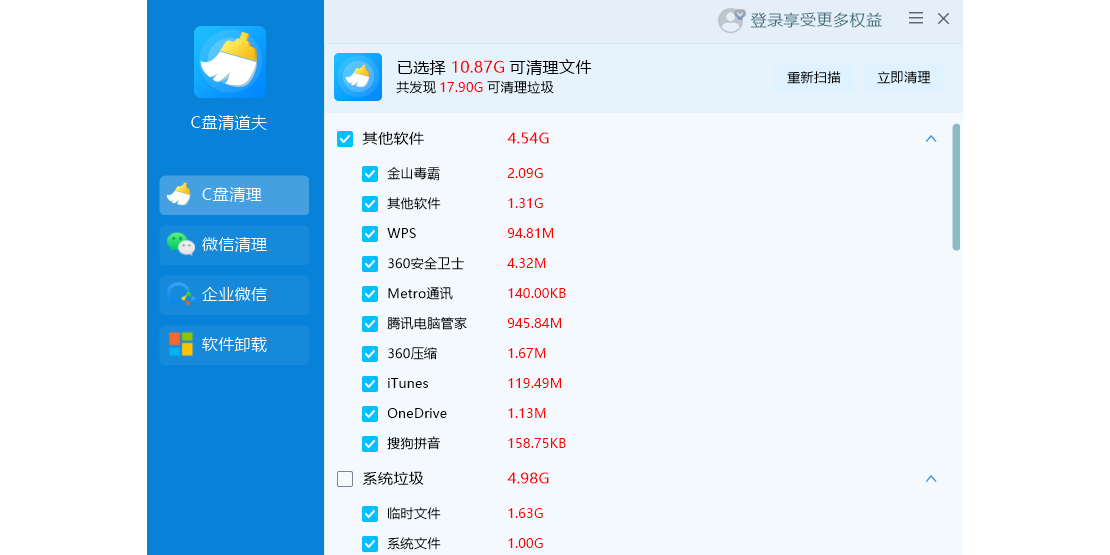Open the hamburger menu icon at top right
This screenshot has width=1110, height=555.
pyautogui.click(x=915, y=18)
